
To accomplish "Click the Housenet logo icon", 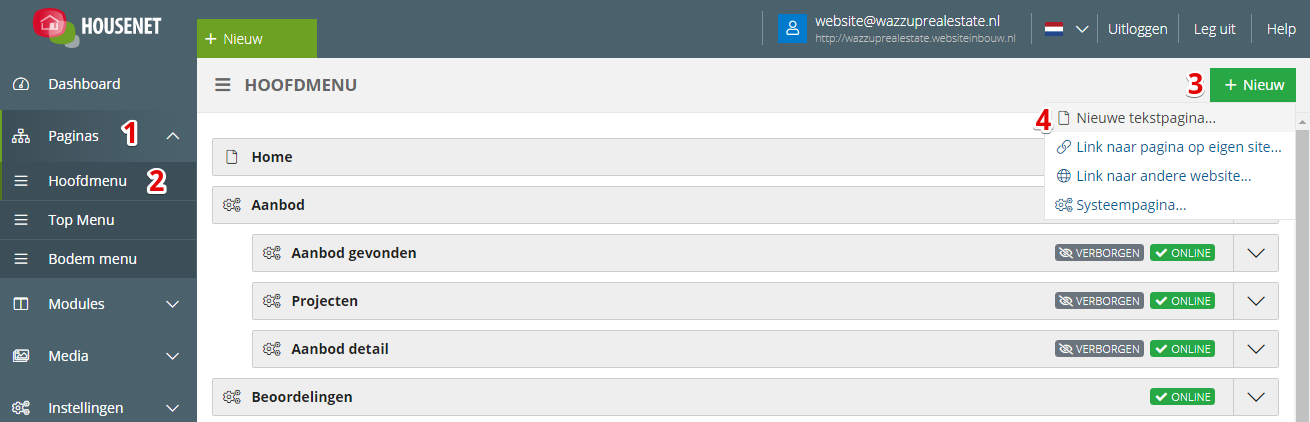I will [57, 25].
